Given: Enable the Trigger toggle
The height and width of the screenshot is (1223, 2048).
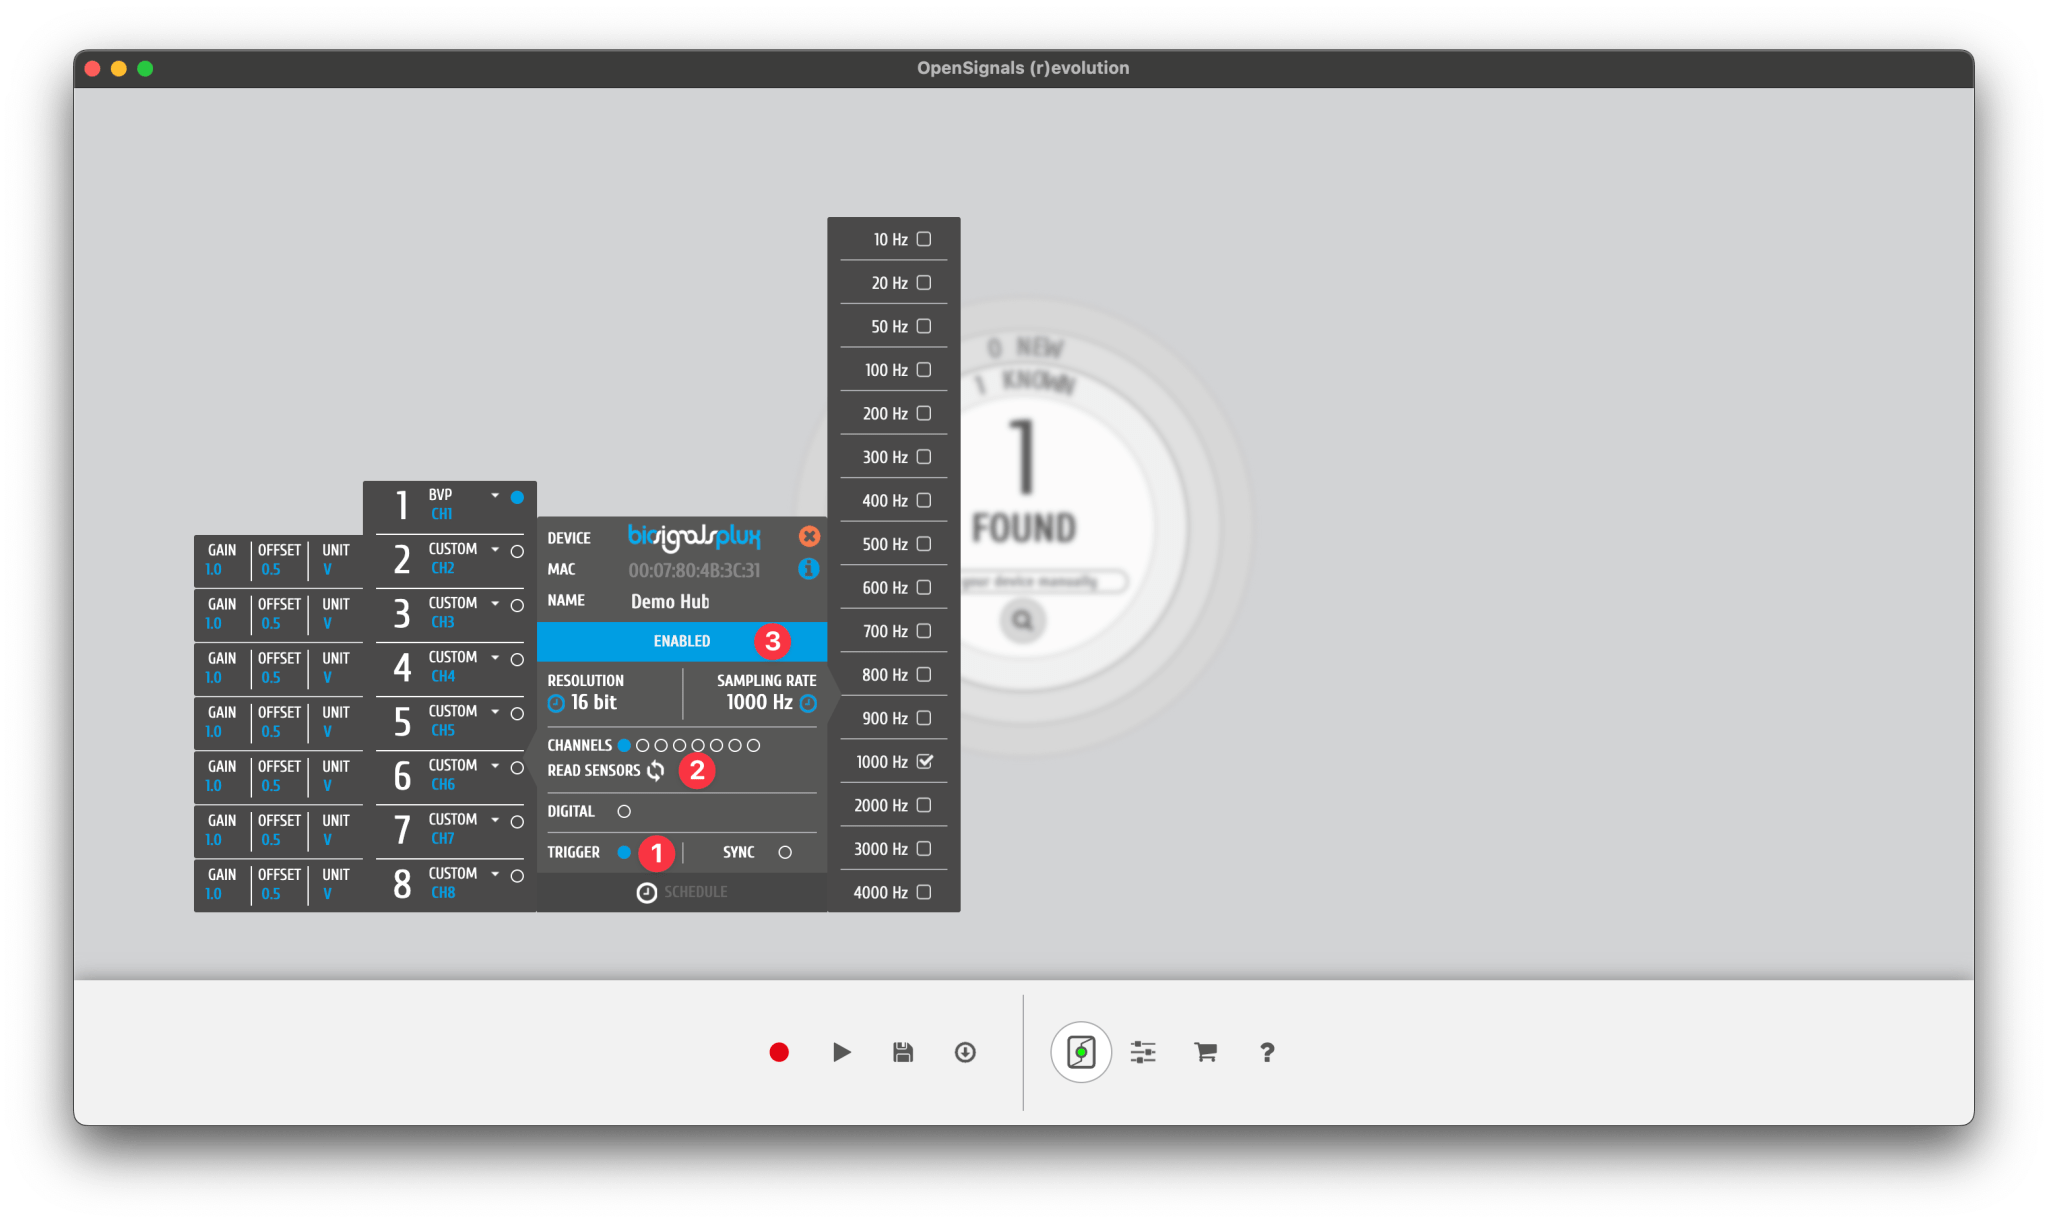Looking at the screenshot, I should pos(625,852).
